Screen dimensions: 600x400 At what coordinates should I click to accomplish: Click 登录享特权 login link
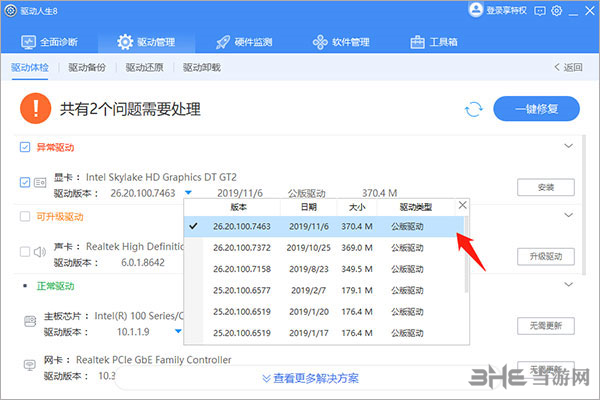tap(506, 10)
